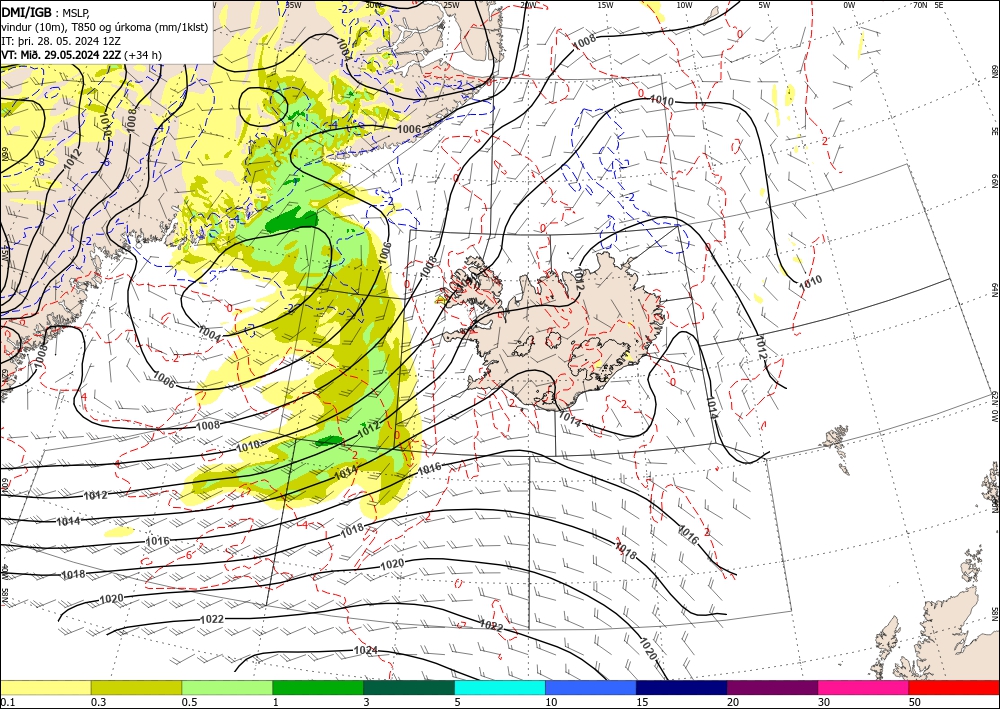Select the dark green legend swatch
This screenshot has width=1000, height=709.
(409, 688)
